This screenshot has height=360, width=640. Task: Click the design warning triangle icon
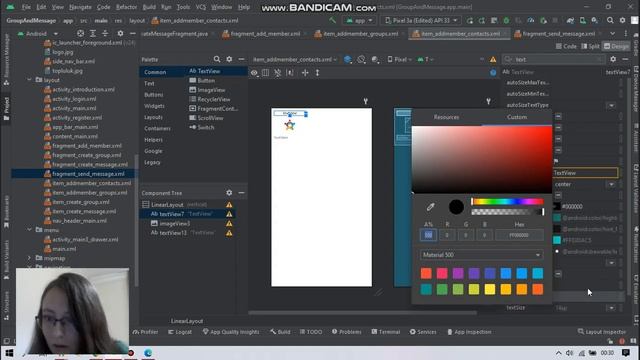click(x=493, y=60)
